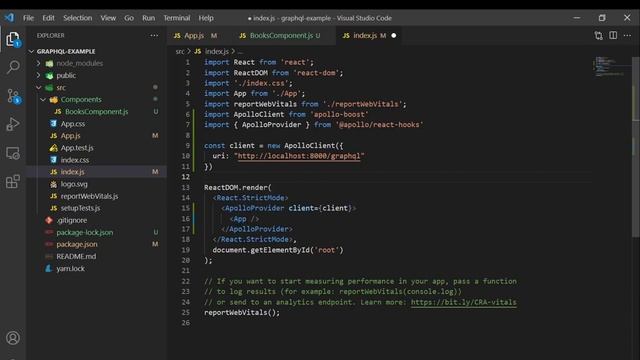Open Source Control view

[x=13, y=96]
